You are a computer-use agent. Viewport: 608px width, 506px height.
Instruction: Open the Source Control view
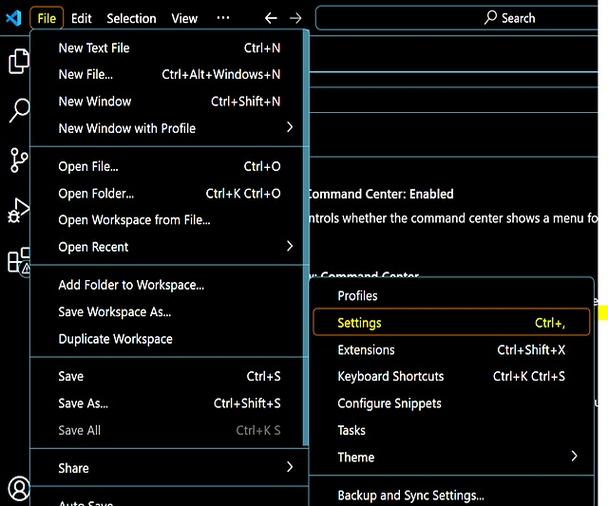click(x=19, y=160)
